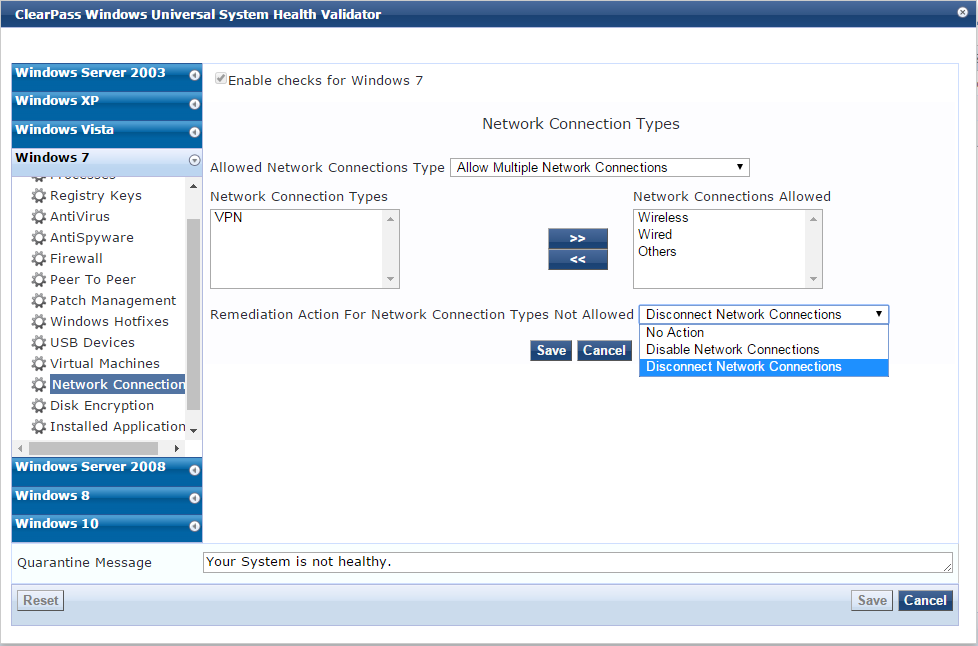
Task: Click the Quarantine Message text field
Action: (x=578, y=562)
